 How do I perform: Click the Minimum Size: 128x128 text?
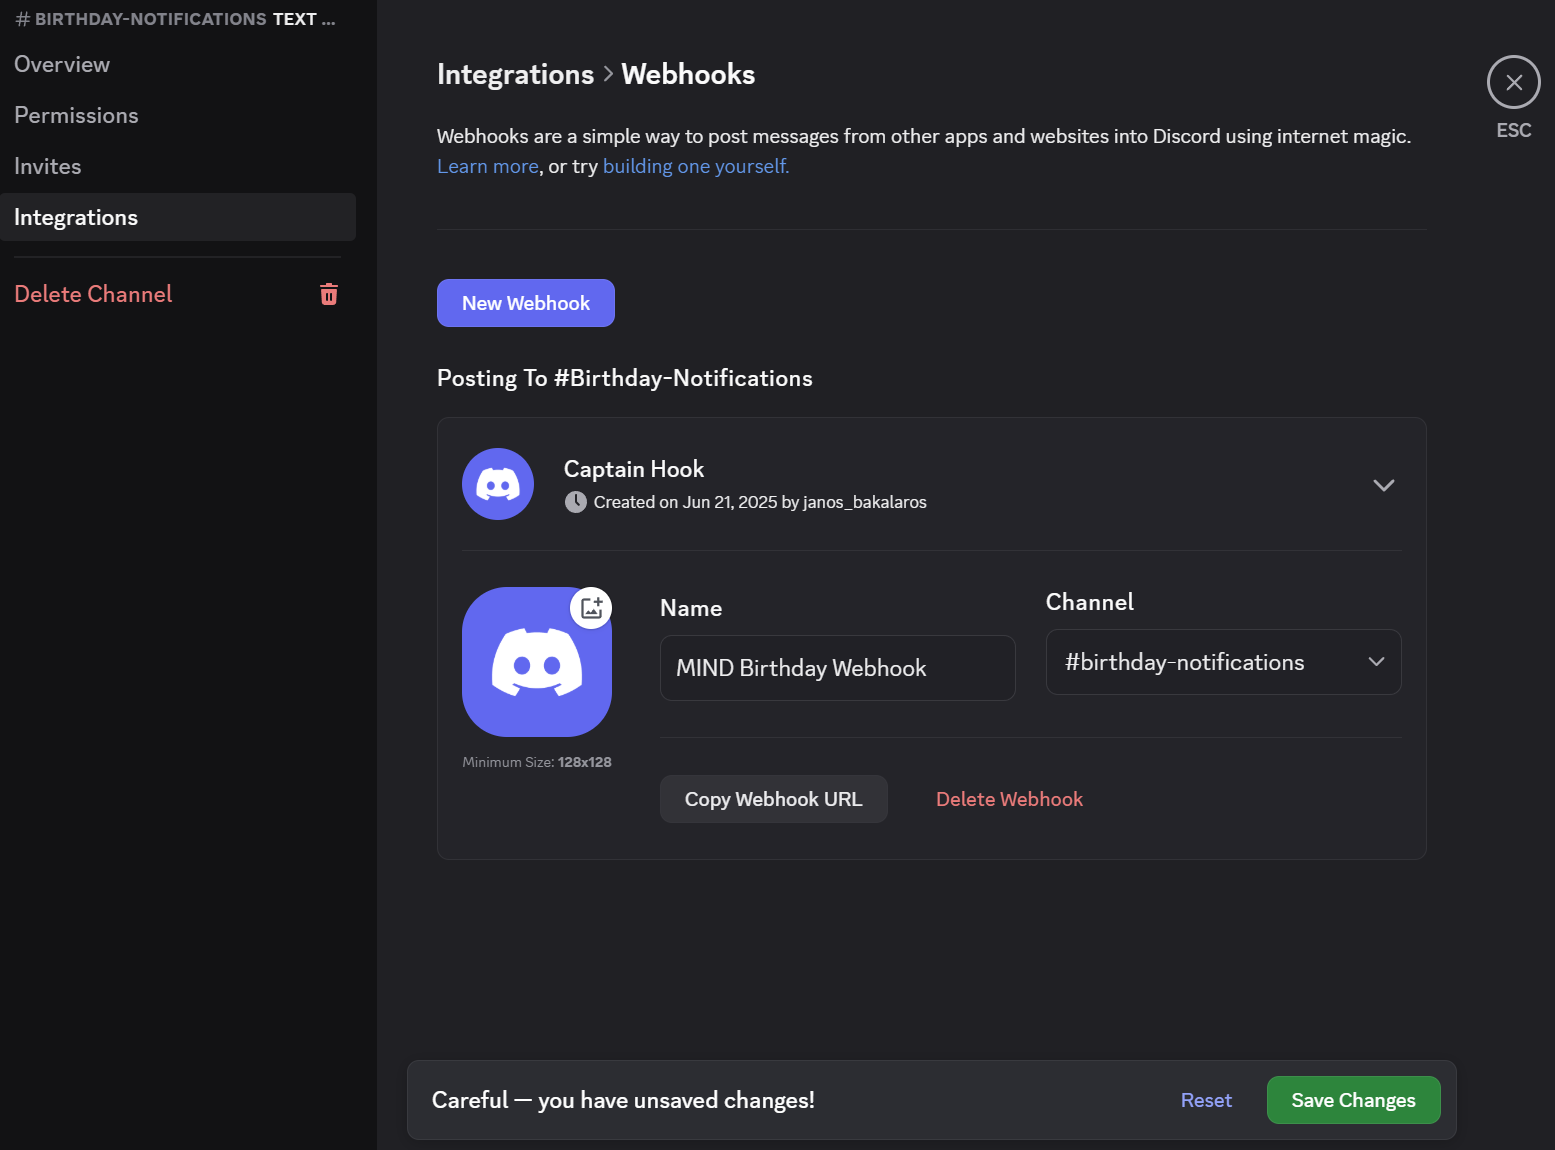pyautogui.click(x=537, y=762)
